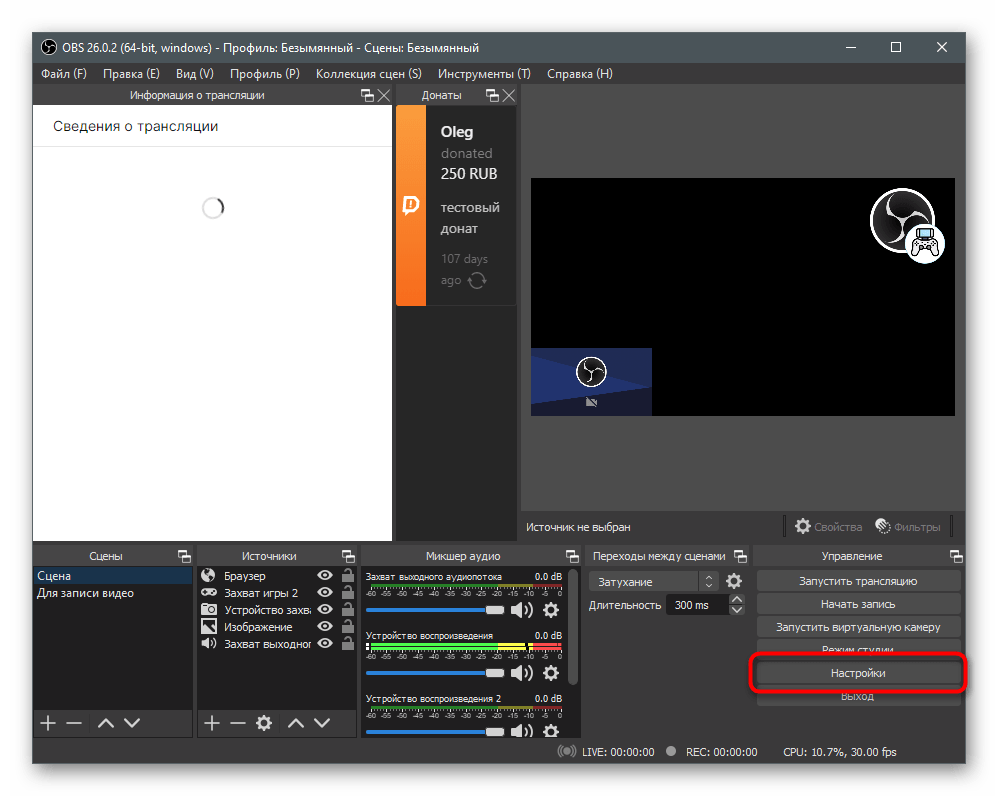The height and width of the screenshot is (796, 998).
Task: Mute the Захват выходного аудиопотока speaker icon
Action: (522, 610)
